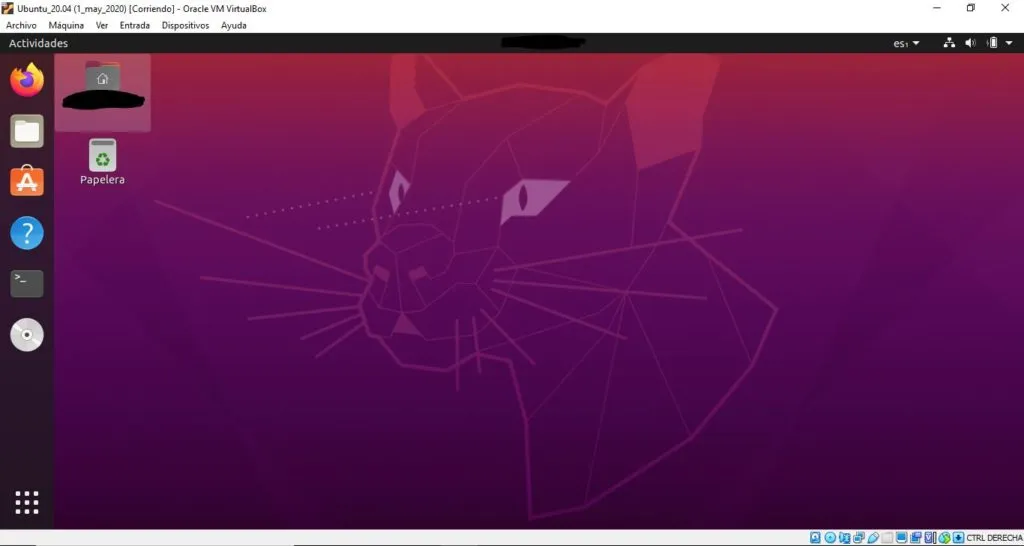Restore down the VirtualBox window
The height and width of the screenshot is (546, 1024).
point(970,8)
